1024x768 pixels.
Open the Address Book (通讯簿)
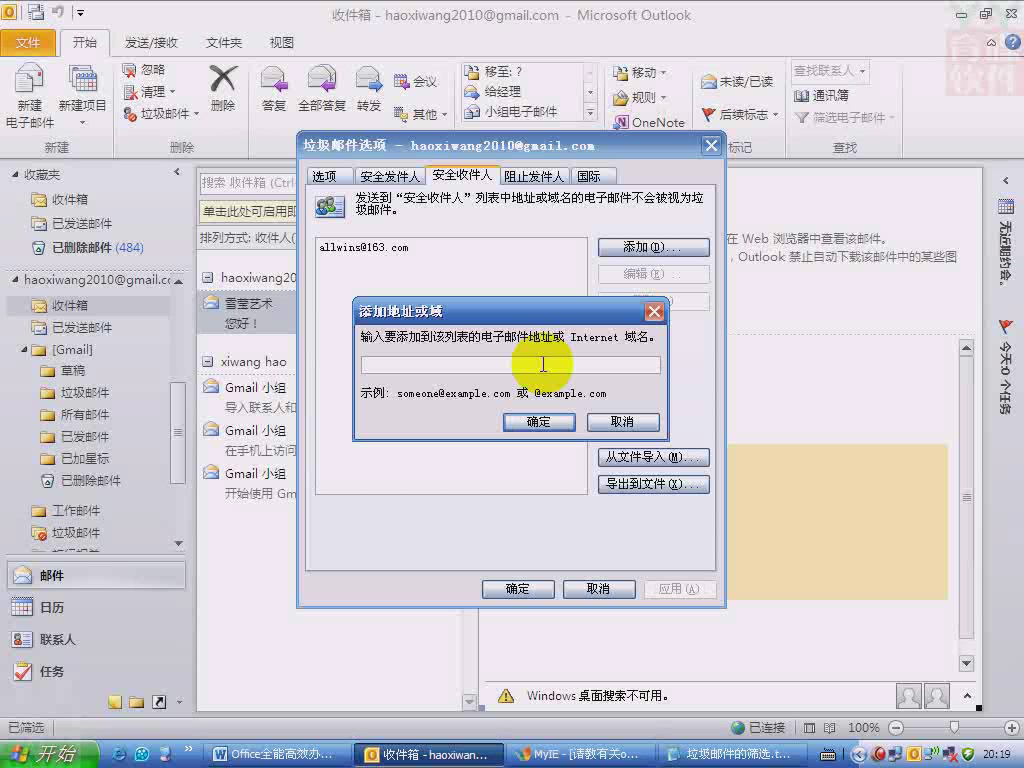click(822, 95)
